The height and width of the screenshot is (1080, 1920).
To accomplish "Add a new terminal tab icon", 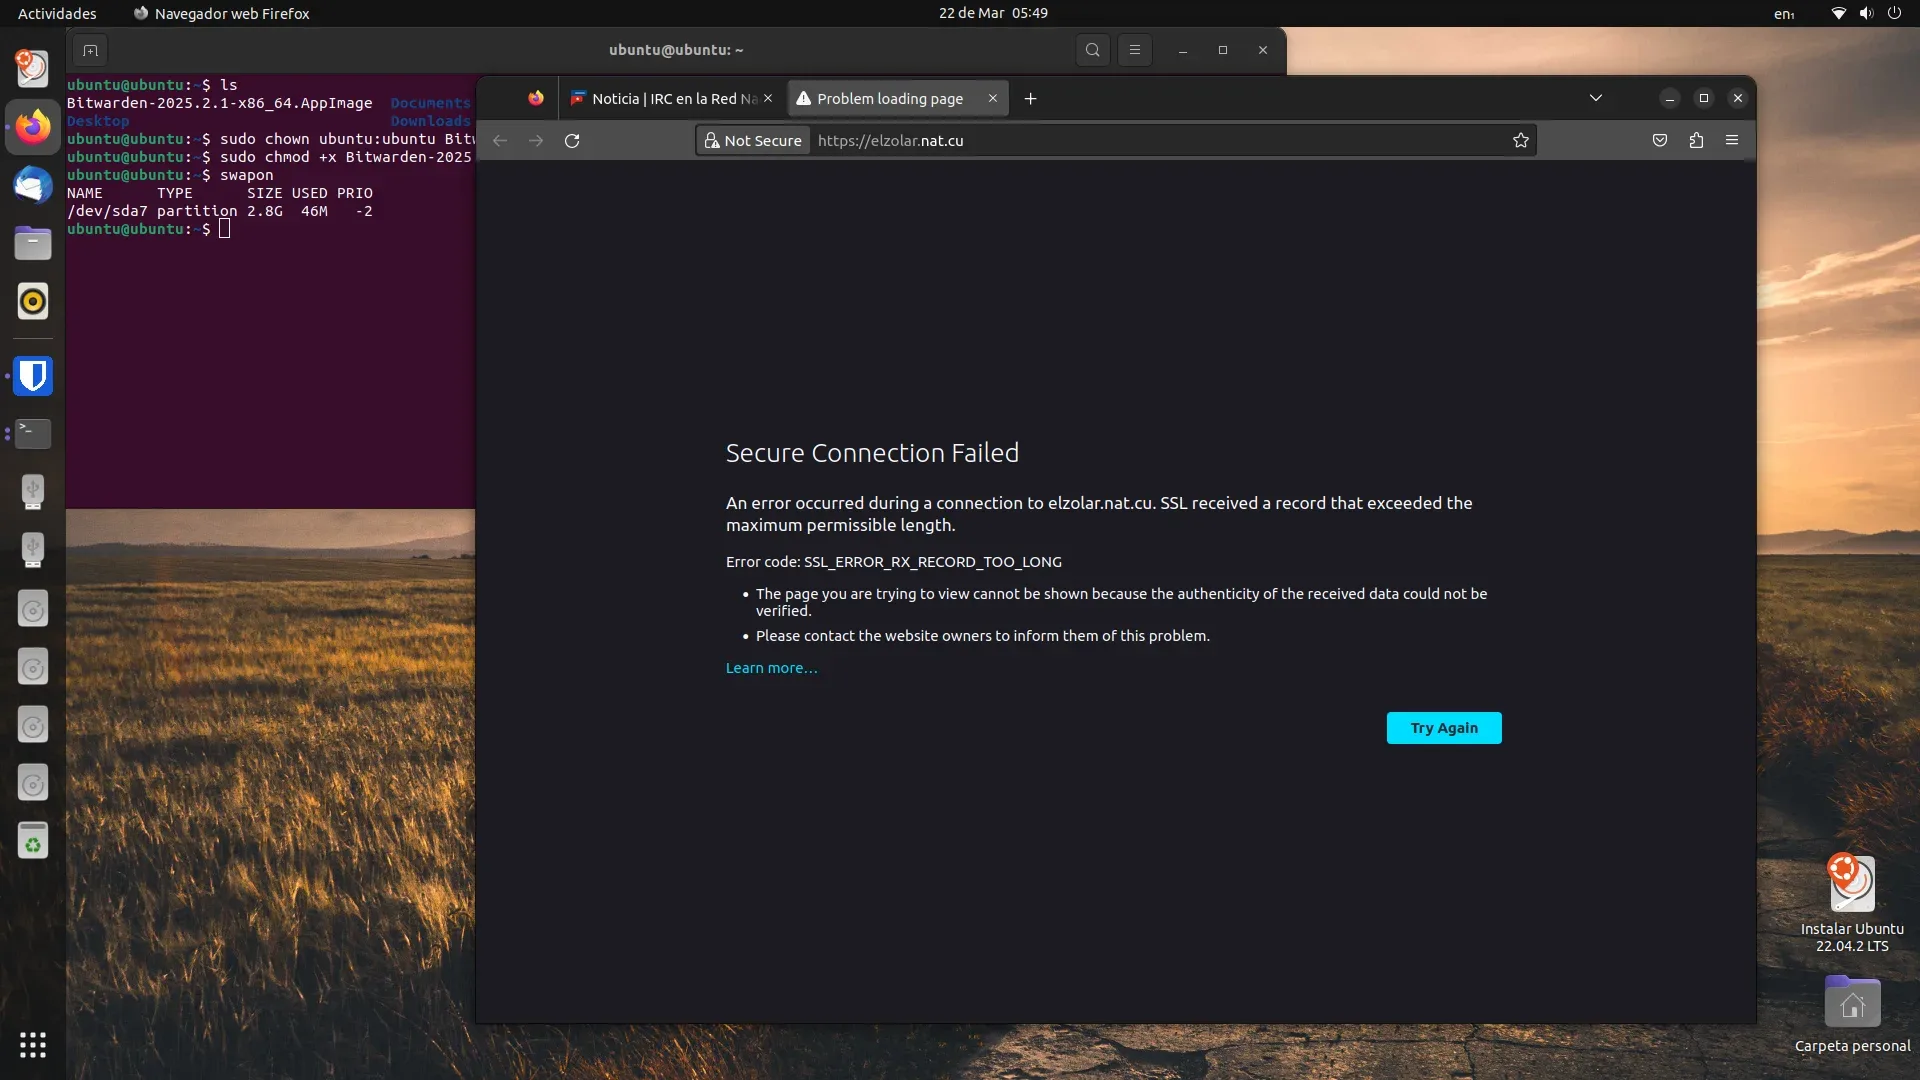I will pyautogui.click(x=90, y=50).
